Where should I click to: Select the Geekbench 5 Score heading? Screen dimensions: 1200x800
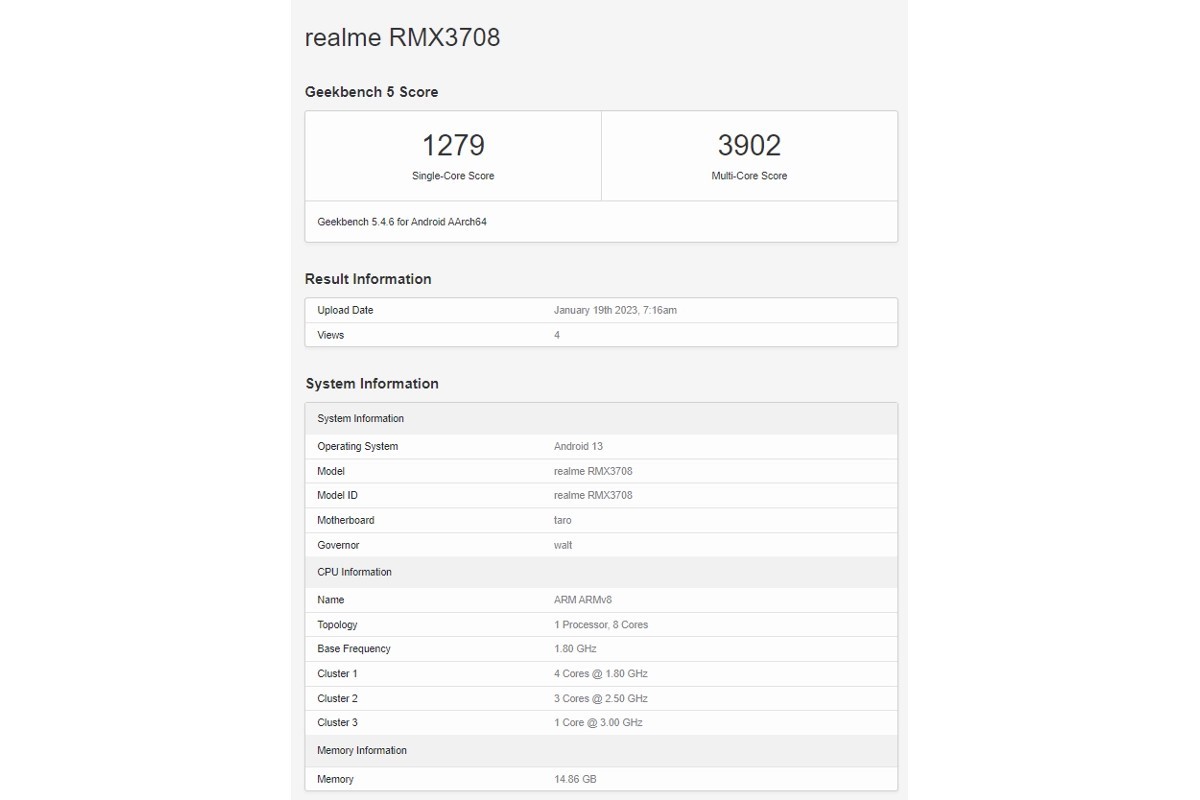pyautogui.click(x=371, y=92)
